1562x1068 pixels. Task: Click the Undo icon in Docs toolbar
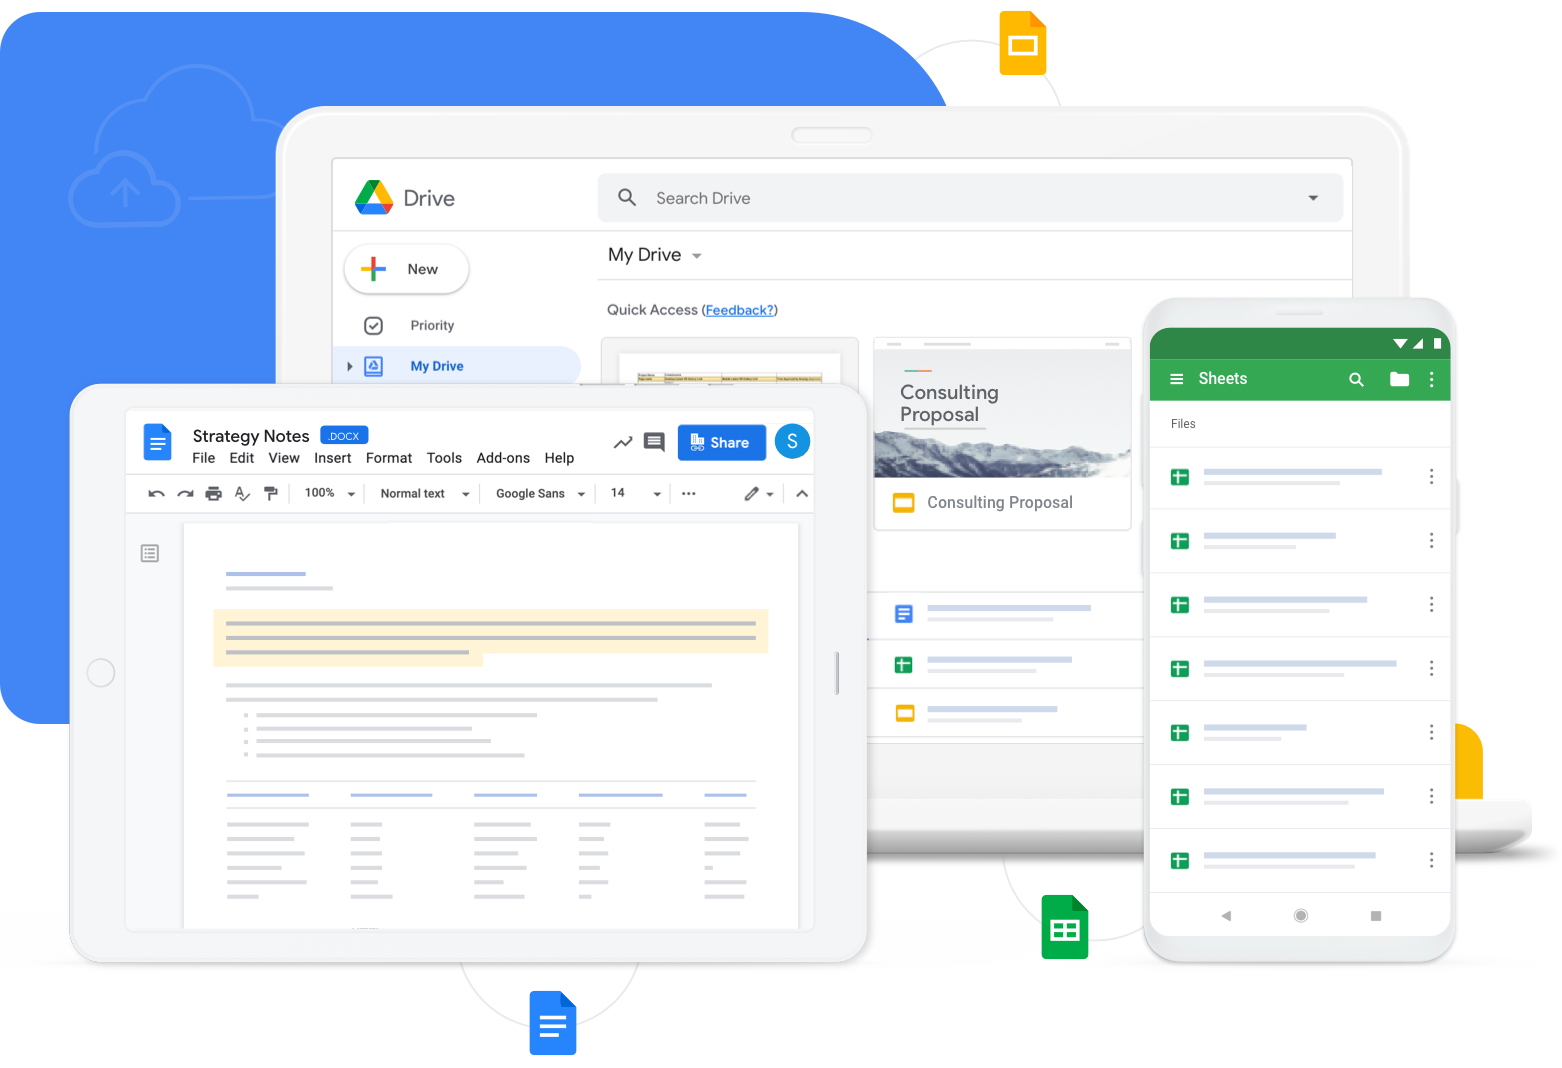click(x=156, y=494)
